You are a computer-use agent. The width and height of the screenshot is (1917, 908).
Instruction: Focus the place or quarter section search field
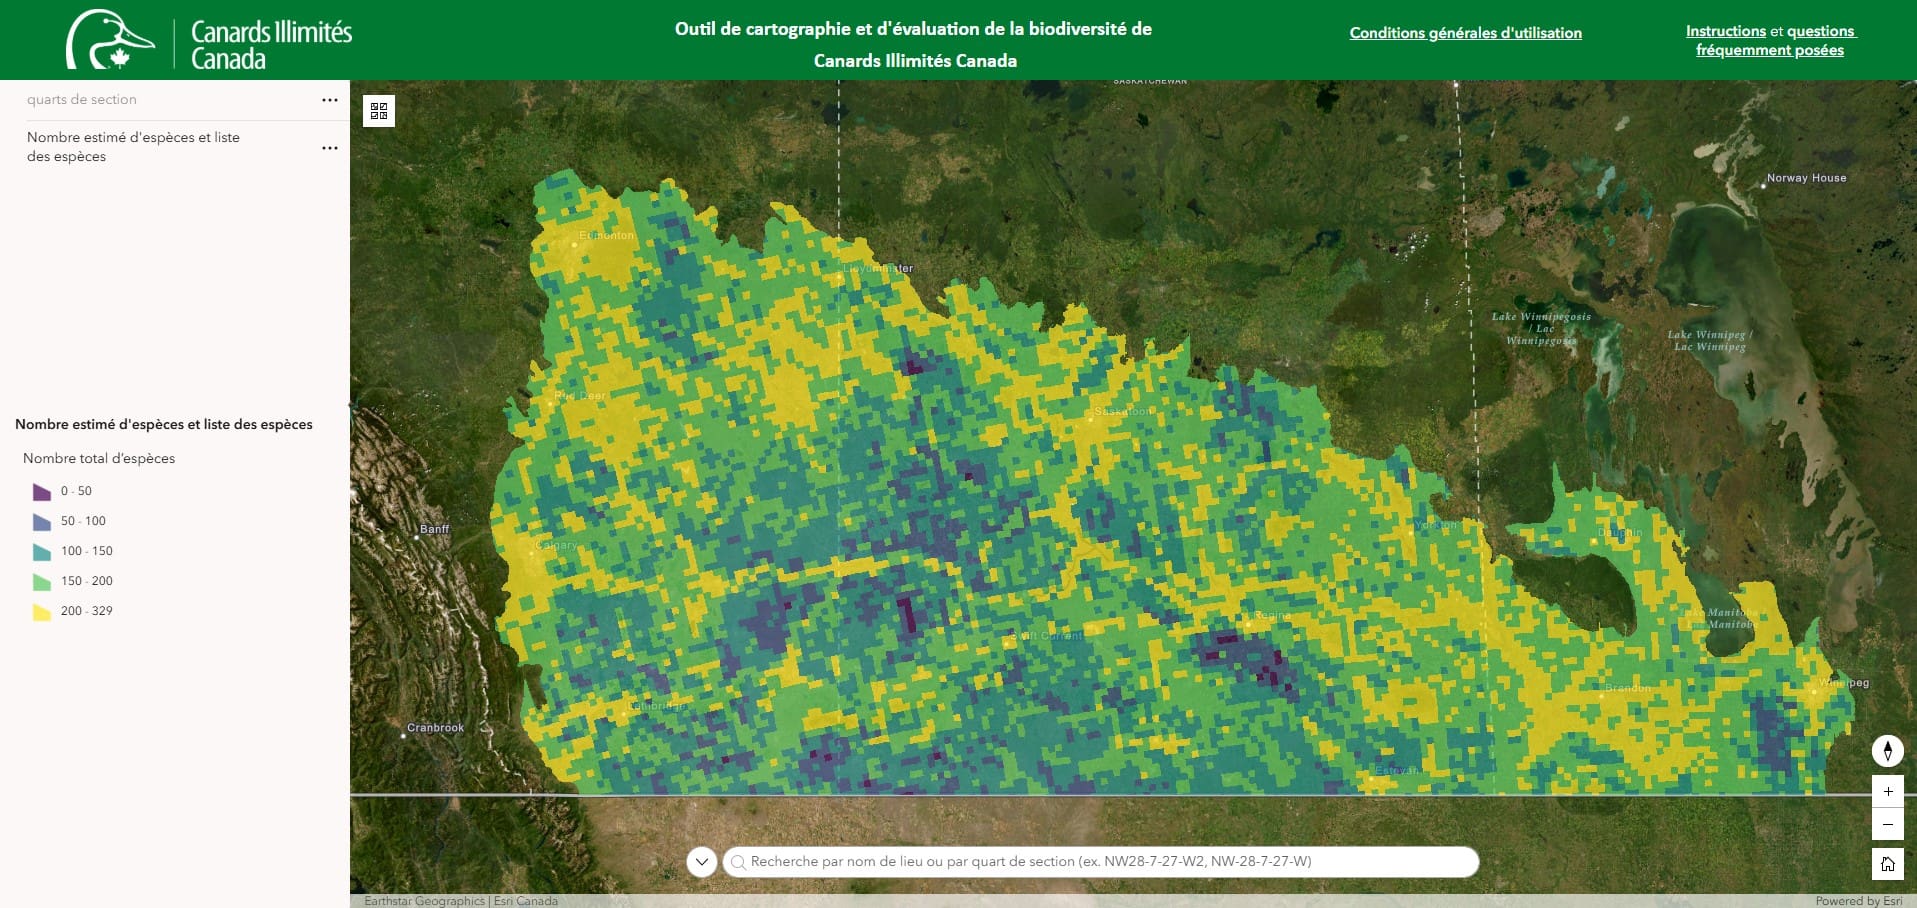[1100, 862]
